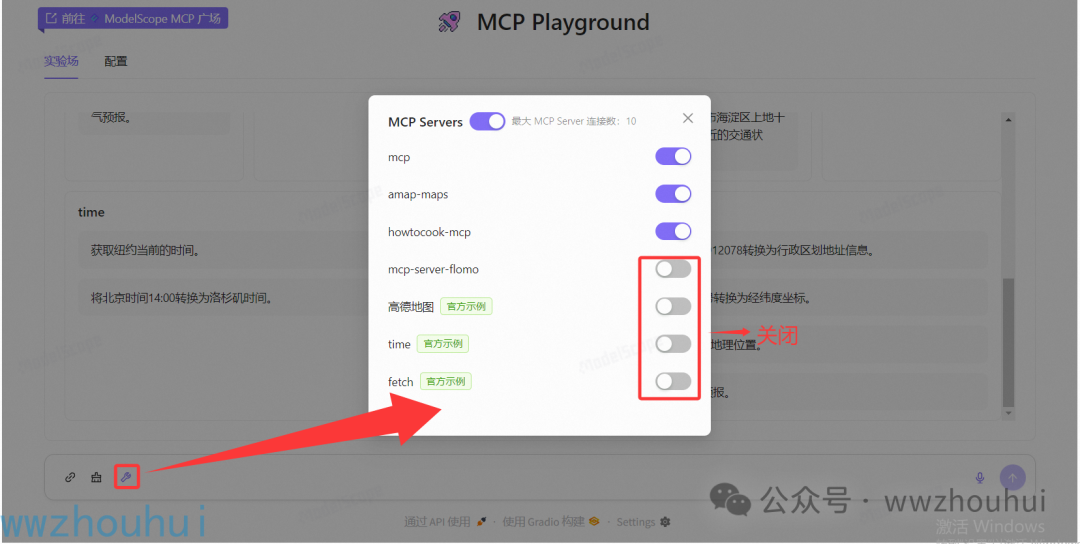The image size is (1080, 544).
Task: Click the 官方示例 tag next to fetch
Action: tap(446, 381)
